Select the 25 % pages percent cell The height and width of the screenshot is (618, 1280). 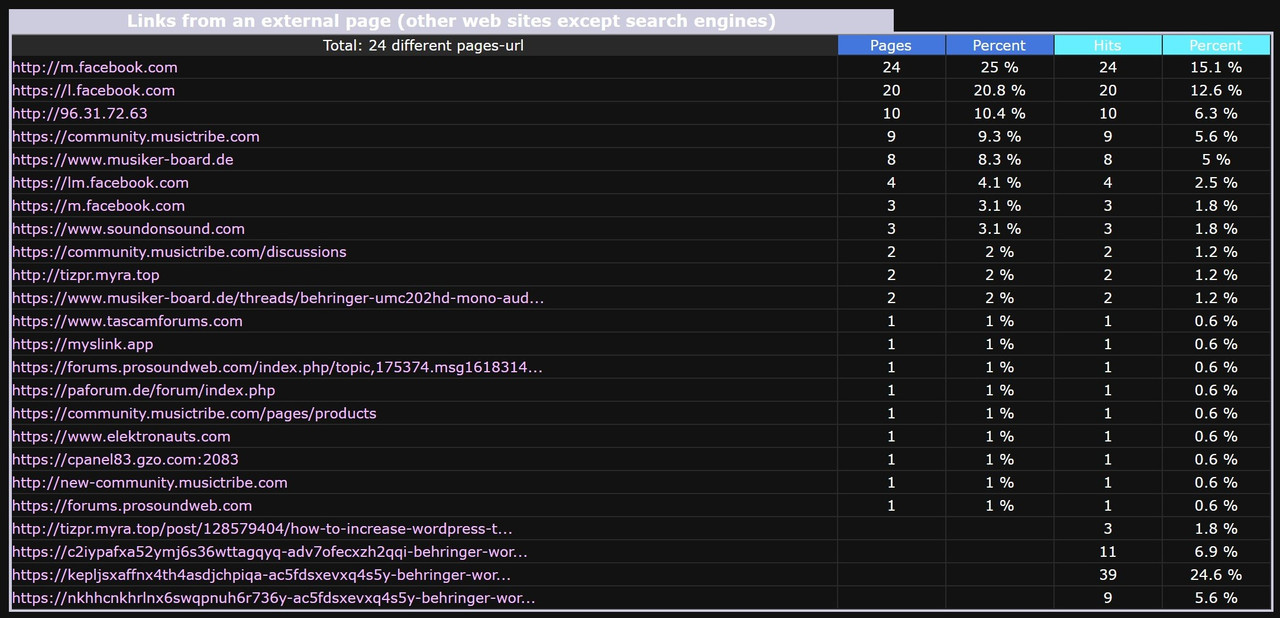(999, 67)
